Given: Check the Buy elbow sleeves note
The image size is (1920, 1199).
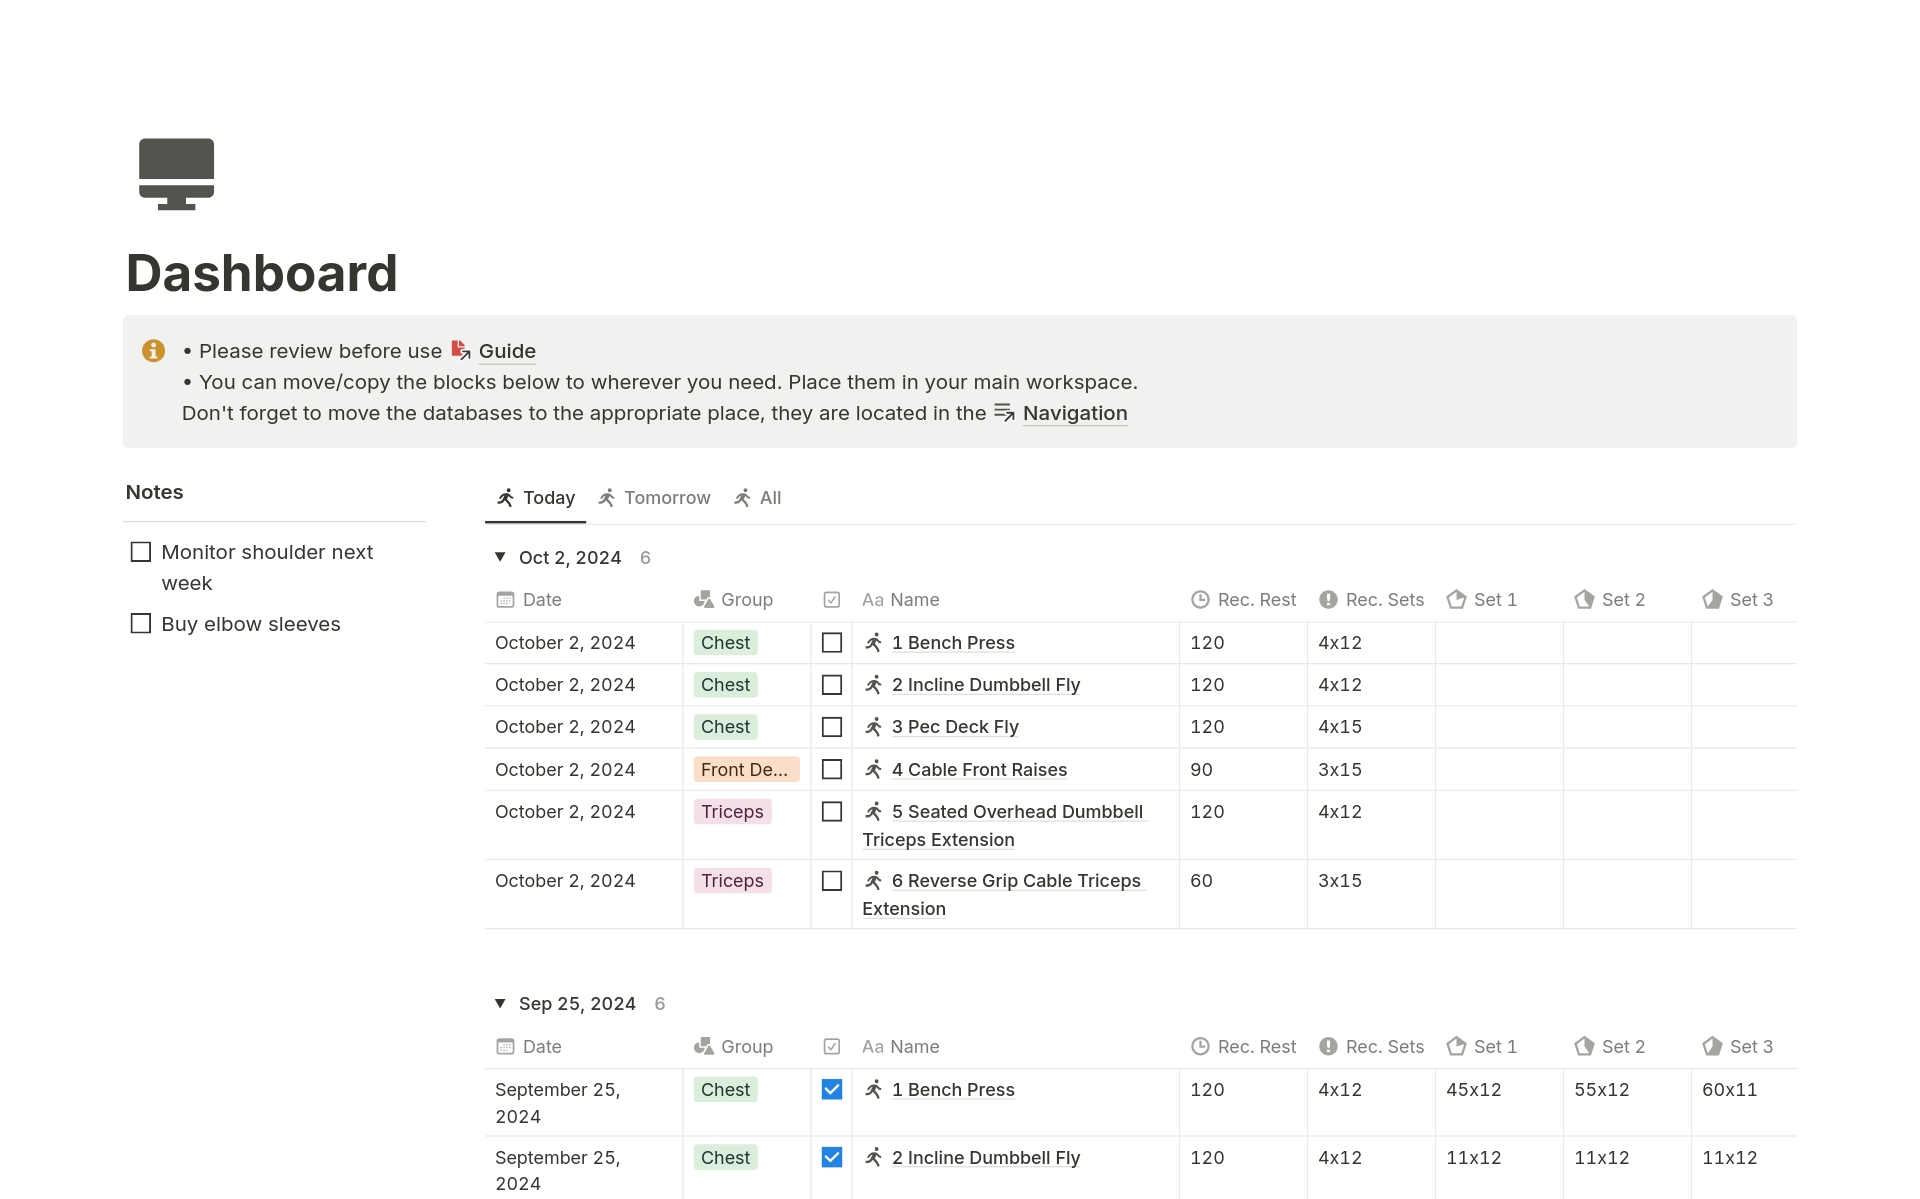Looking at the screenshot, I should point(140,623).
